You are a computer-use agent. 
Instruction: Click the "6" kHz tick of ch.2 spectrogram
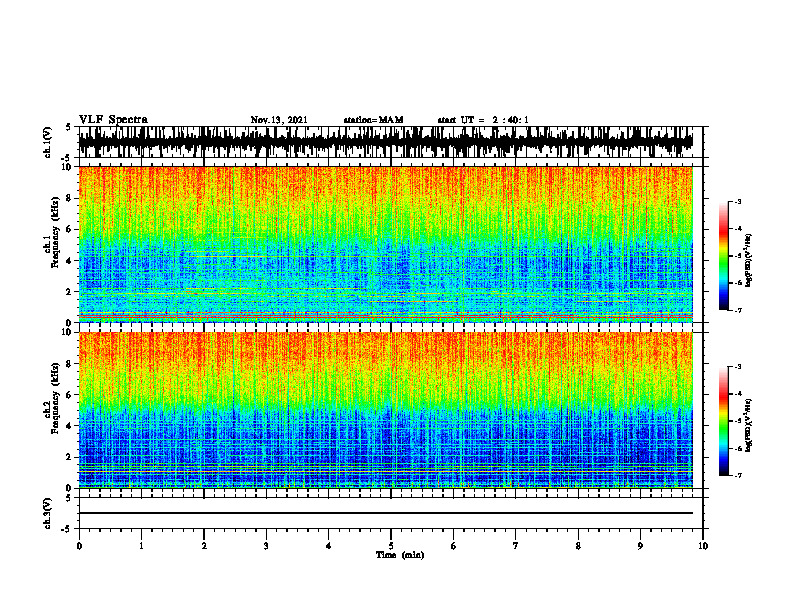tap(70, 395)
